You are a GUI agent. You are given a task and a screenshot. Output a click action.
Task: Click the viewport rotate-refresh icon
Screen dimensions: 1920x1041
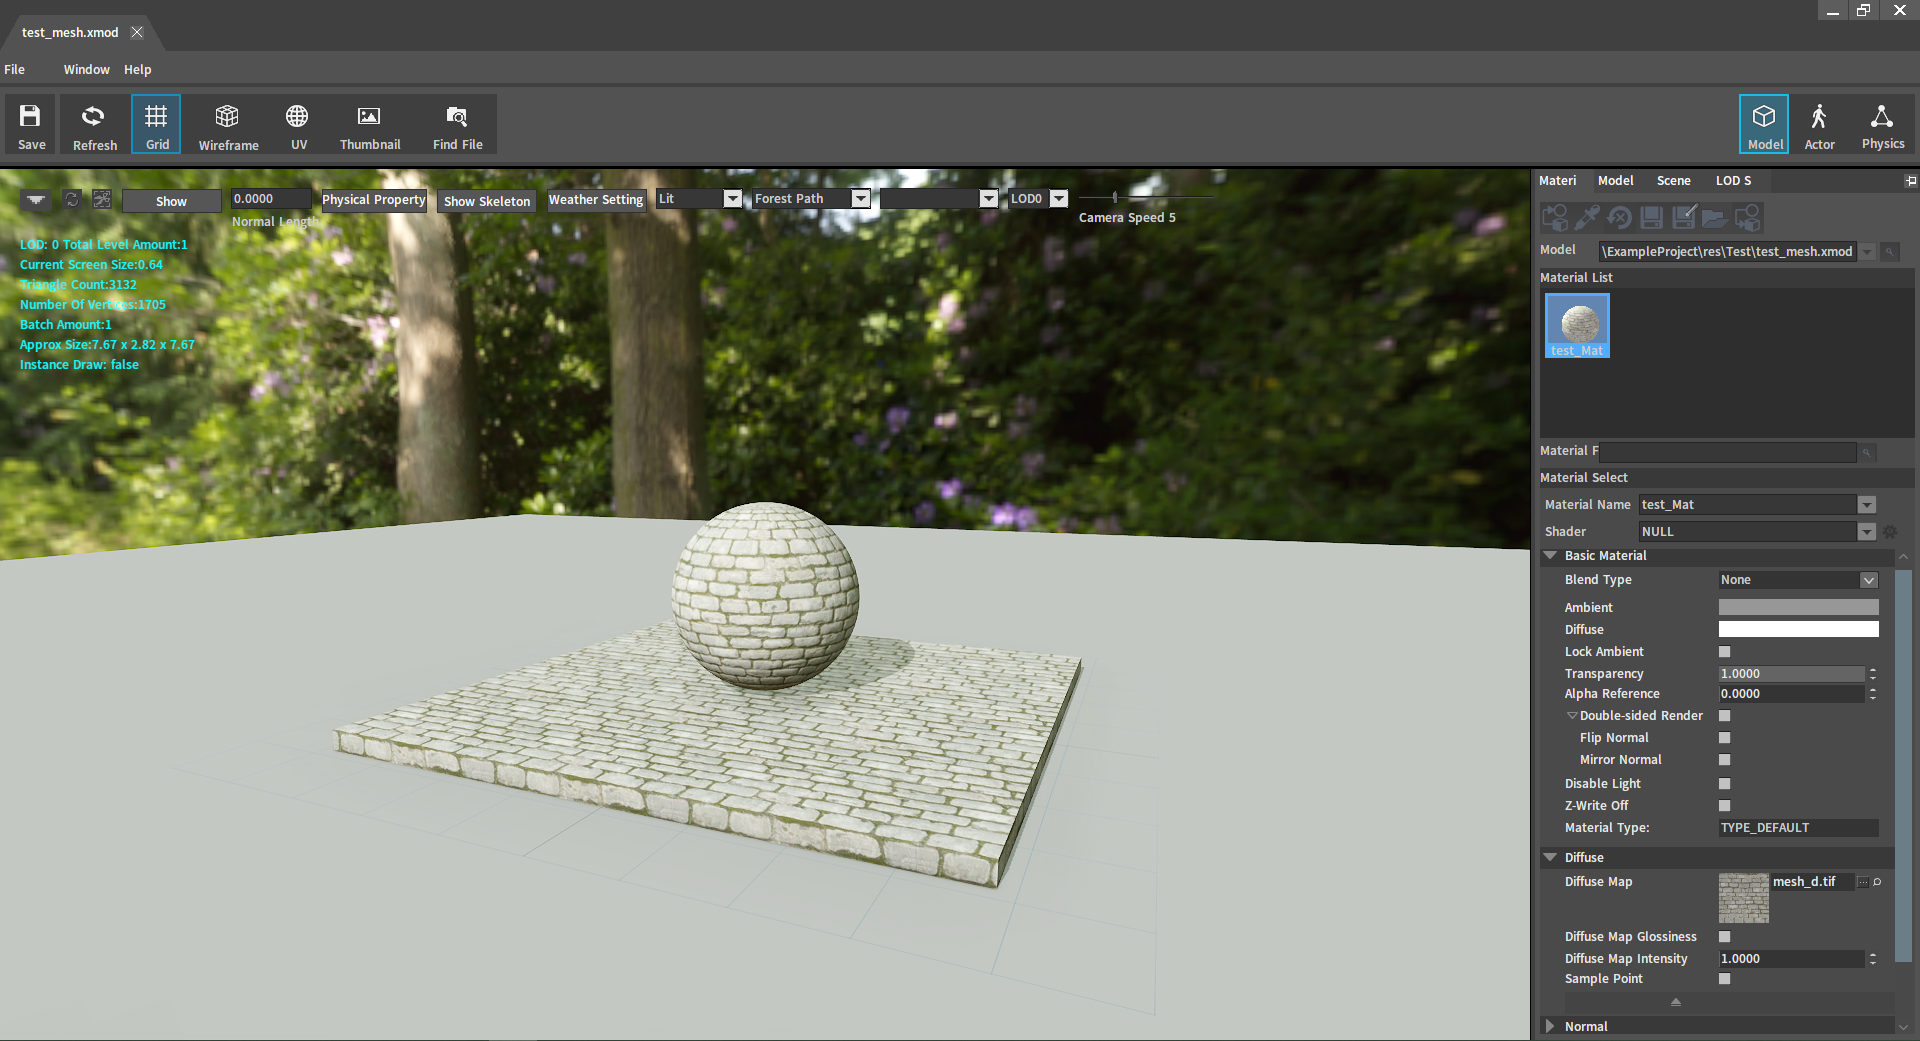pos(72,199)
